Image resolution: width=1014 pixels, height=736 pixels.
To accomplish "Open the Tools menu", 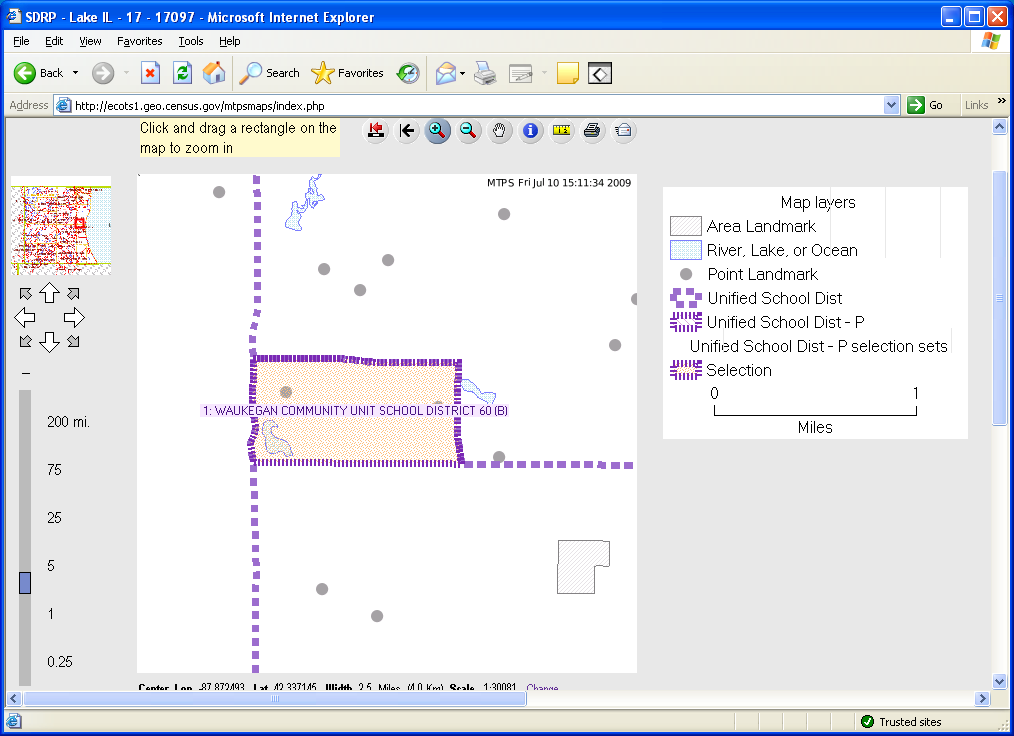I will point(191,41).
